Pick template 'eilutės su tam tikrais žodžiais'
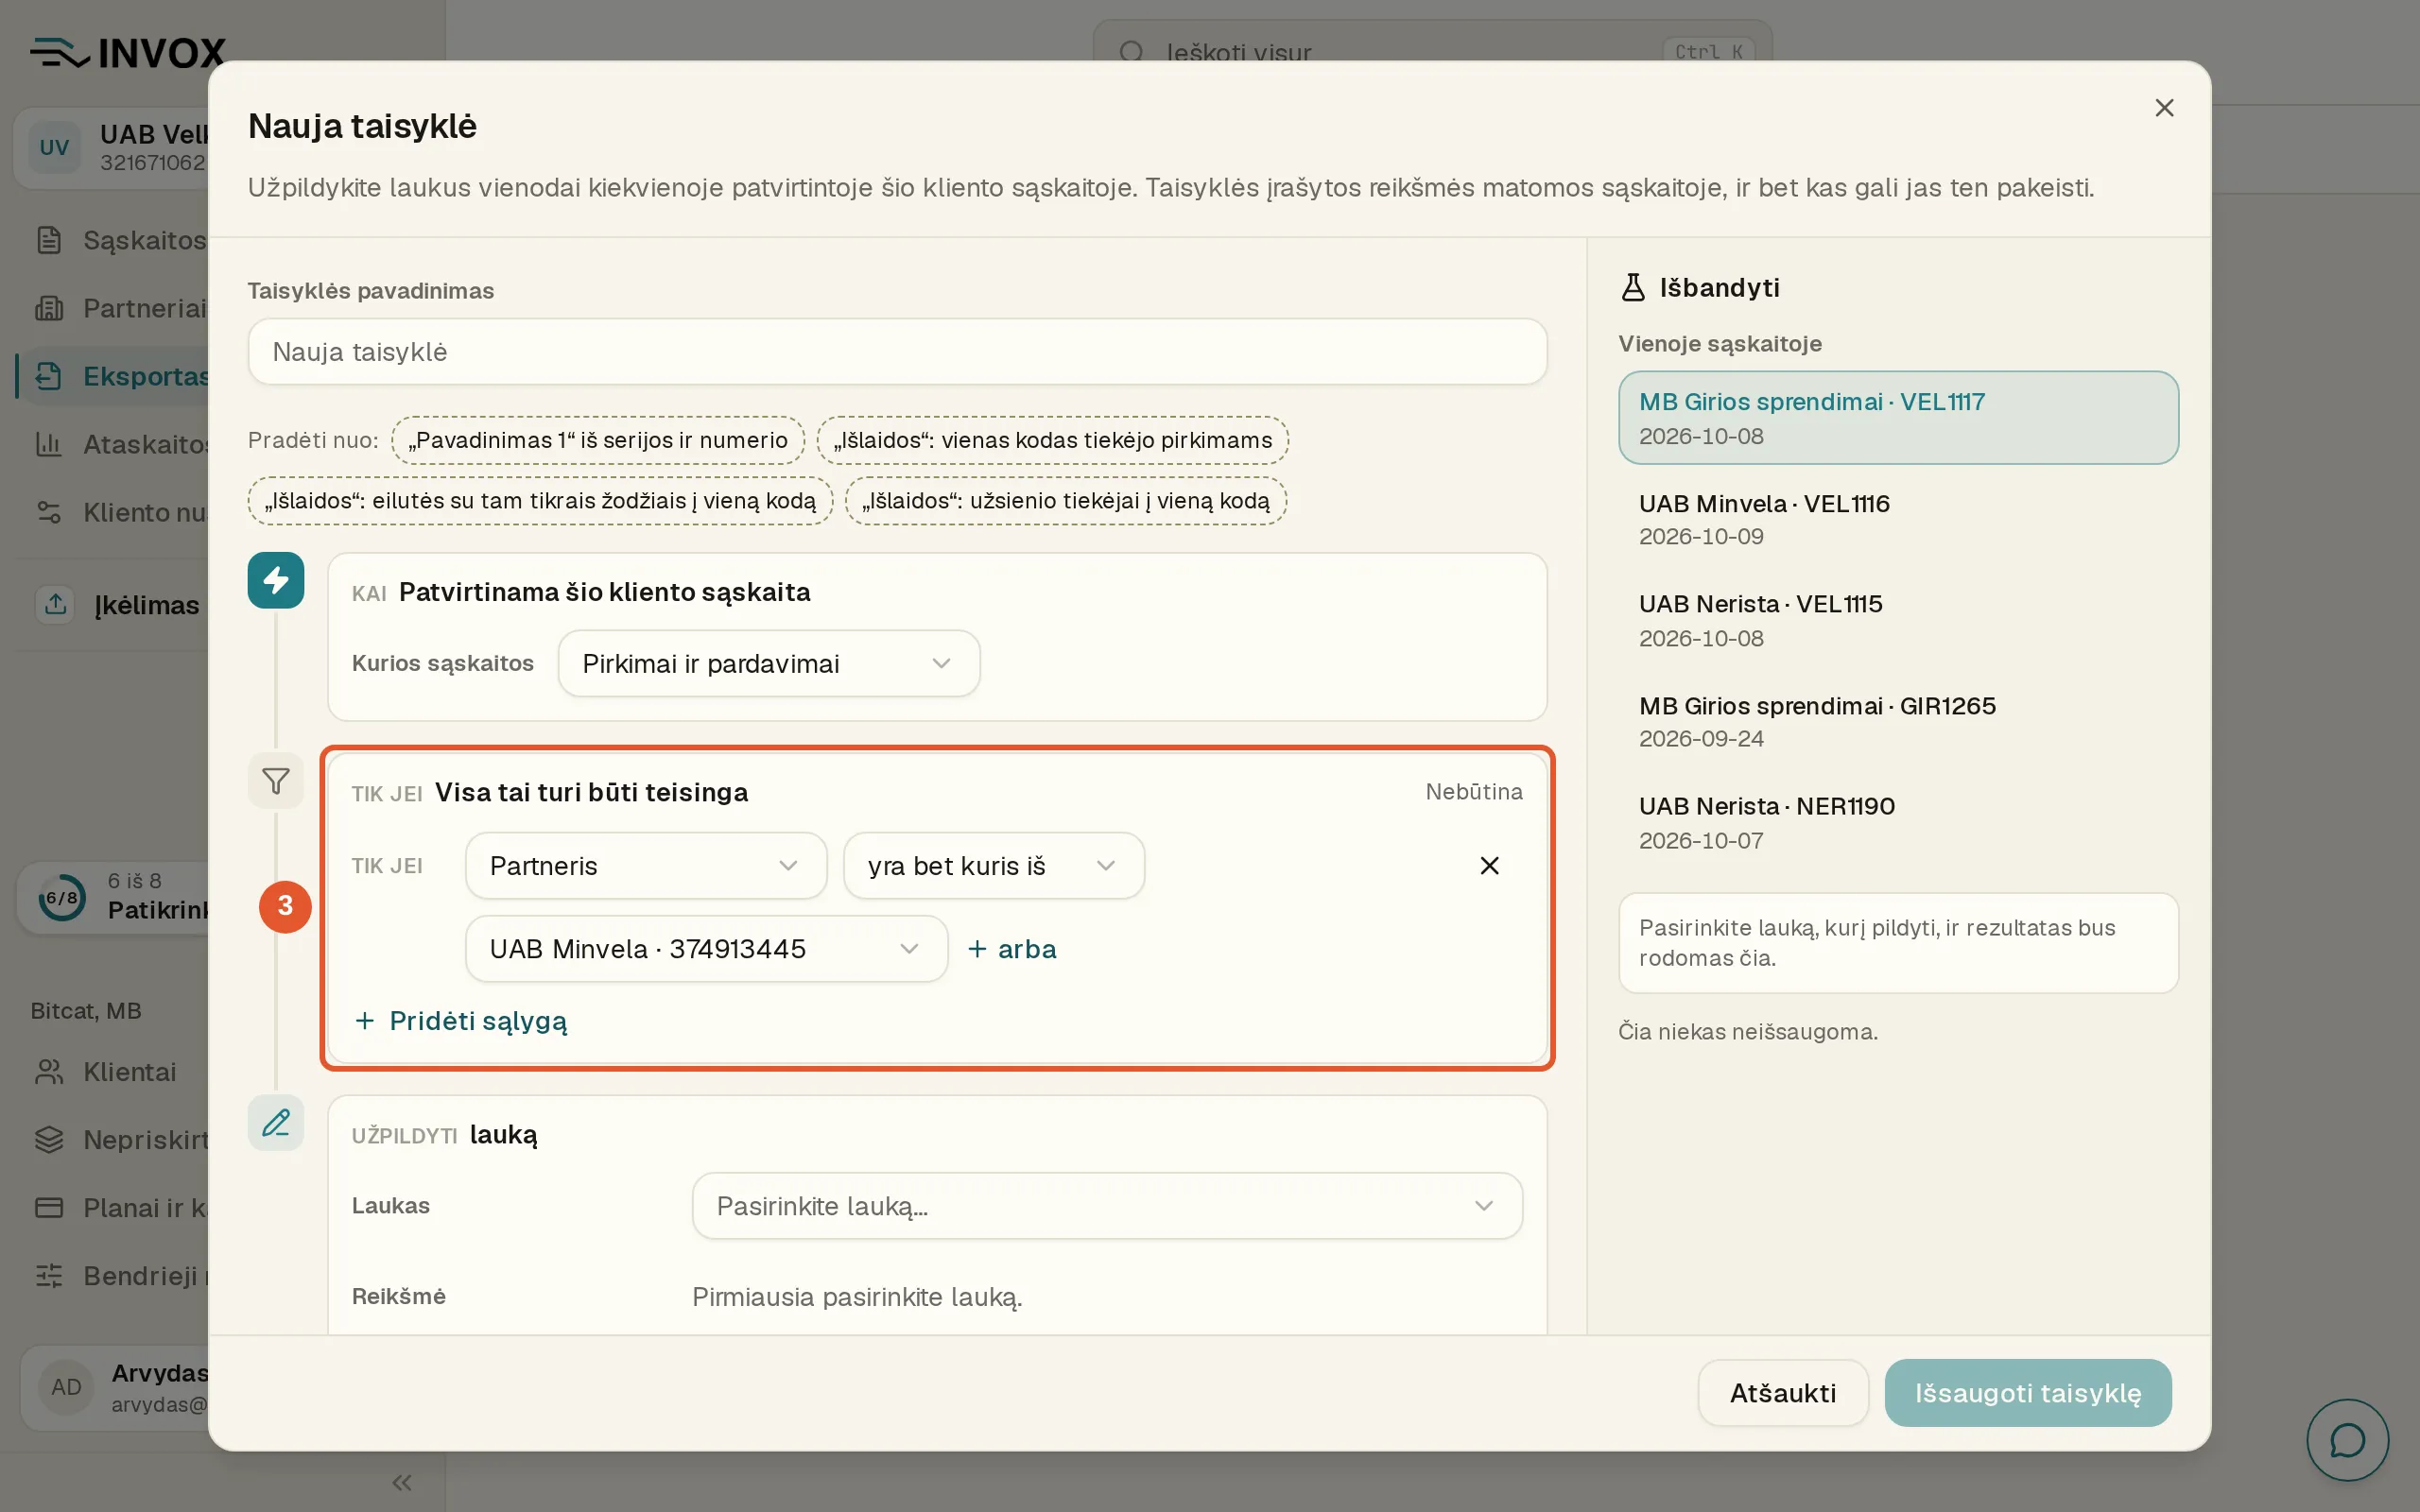The width and height of the screenshot is (2420, 1512). pyautogui.click(x=540, y=501)
